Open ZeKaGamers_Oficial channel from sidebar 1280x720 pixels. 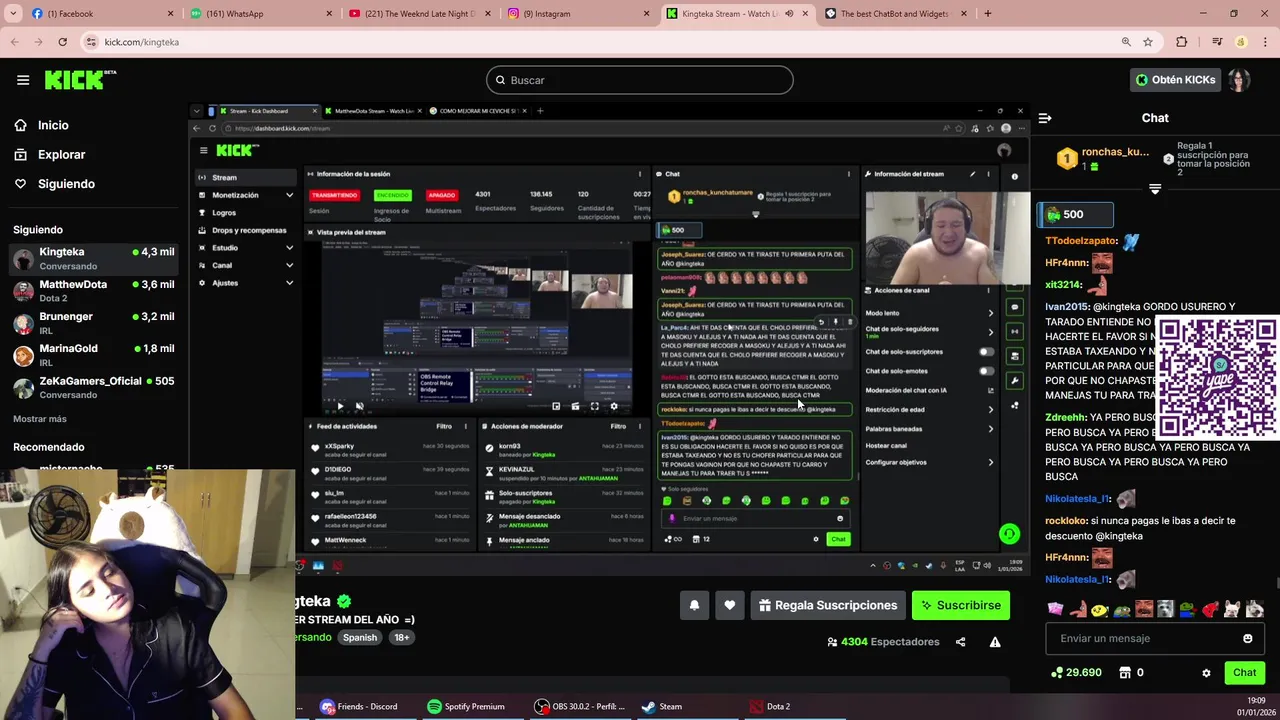94,387
